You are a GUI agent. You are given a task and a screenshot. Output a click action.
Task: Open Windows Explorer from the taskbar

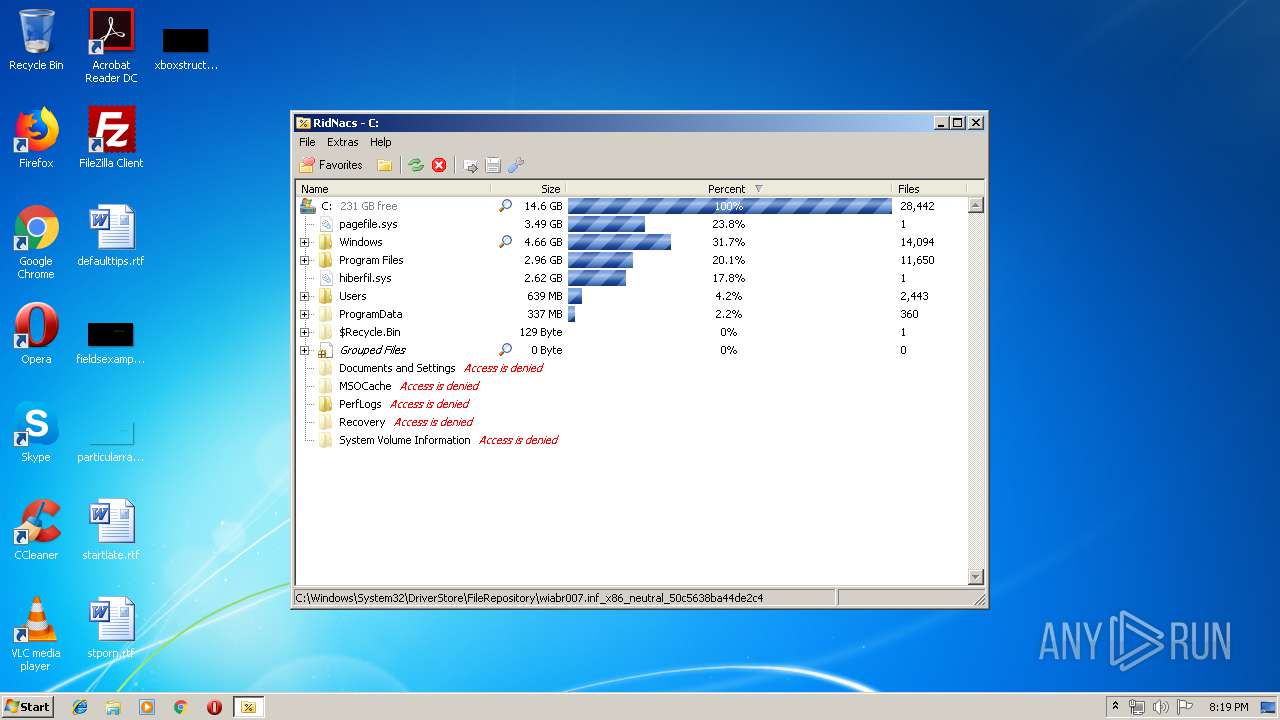point(113,707)
